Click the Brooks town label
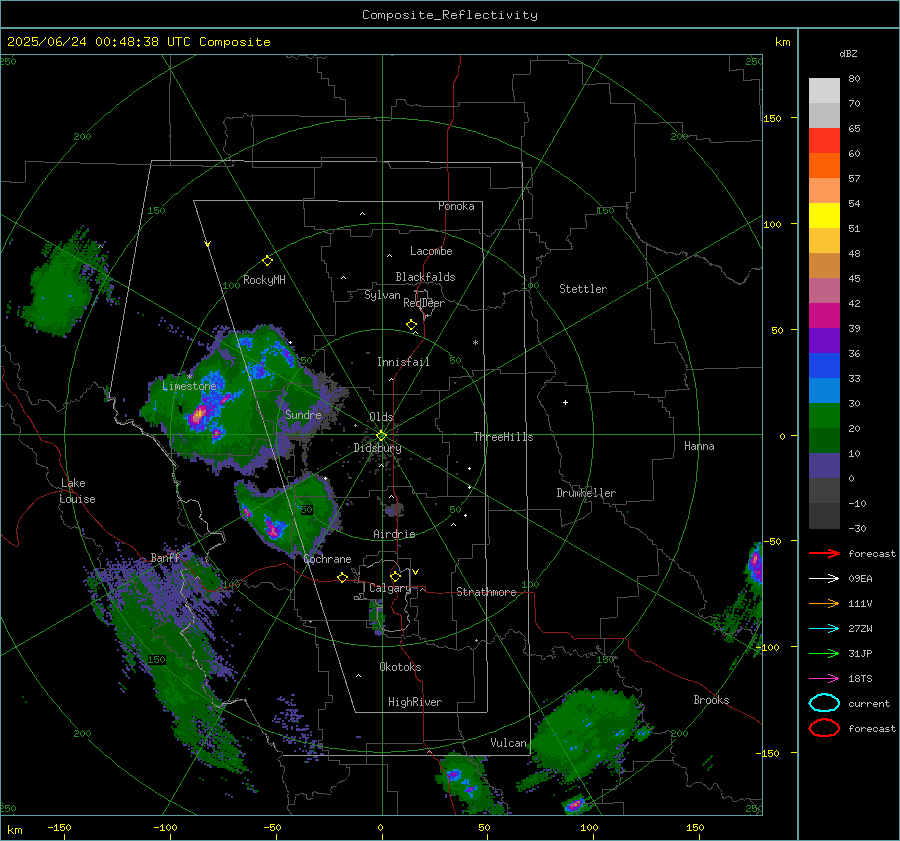Screen dimensions: 900x841 (711, 700)
